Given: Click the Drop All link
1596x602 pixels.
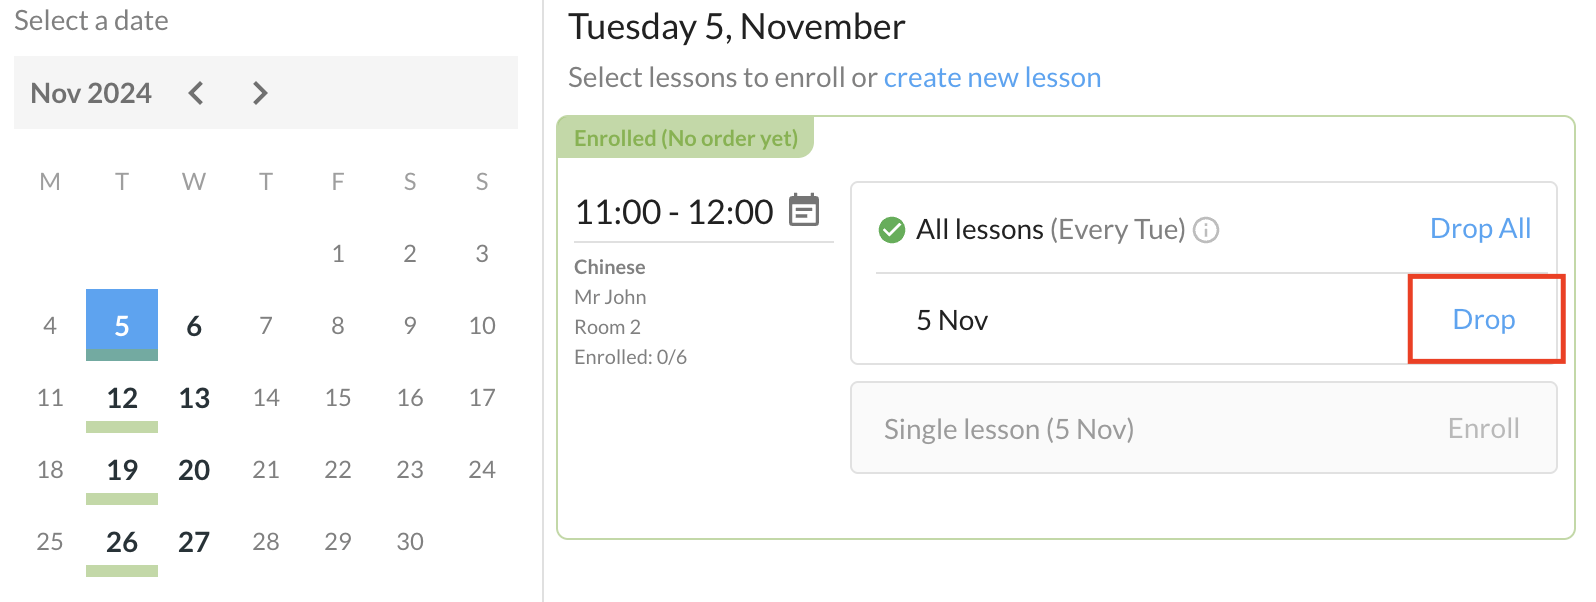Looking at the screenshot, I should (x=1480, y=229).
